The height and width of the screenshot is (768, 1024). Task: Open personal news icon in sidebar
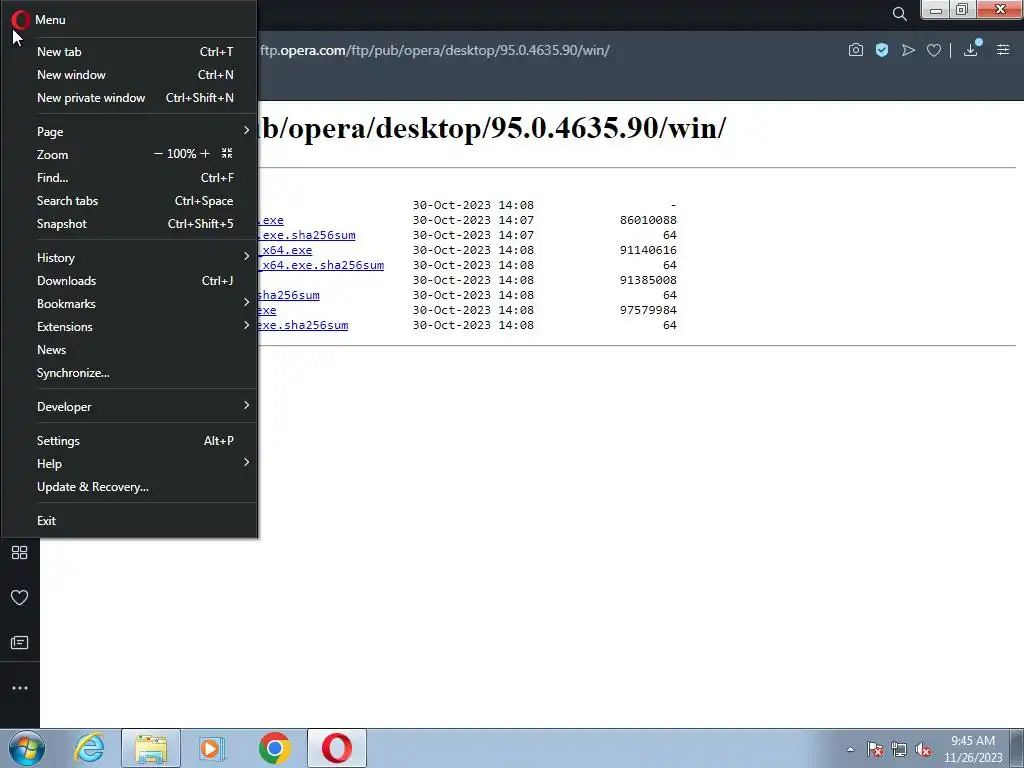(20, 643)
